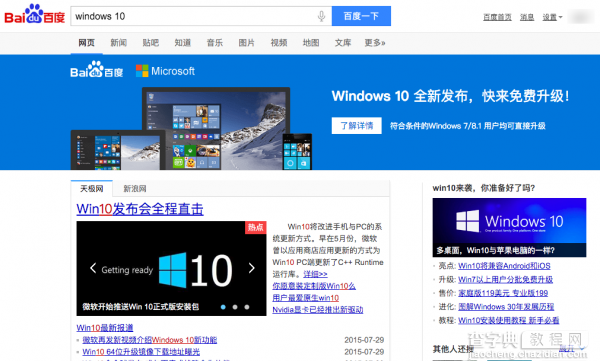Viewport: 600px width, 361px height.
Task: Open Win10 64位升级镜像下载地址曝光 link
Action: point(141,352)
